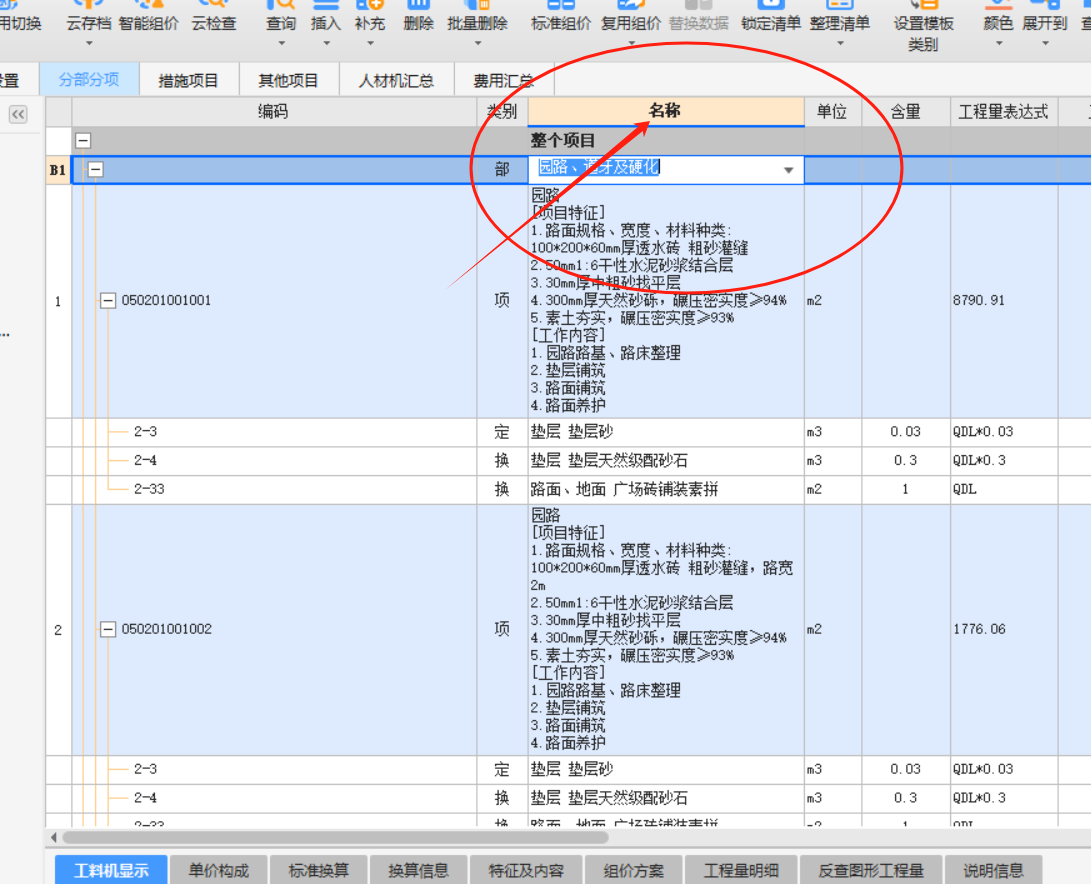Switch to the 人材机汇总 tab
The height and width of the screenshot is (884, 1091).
pos(397,81)
